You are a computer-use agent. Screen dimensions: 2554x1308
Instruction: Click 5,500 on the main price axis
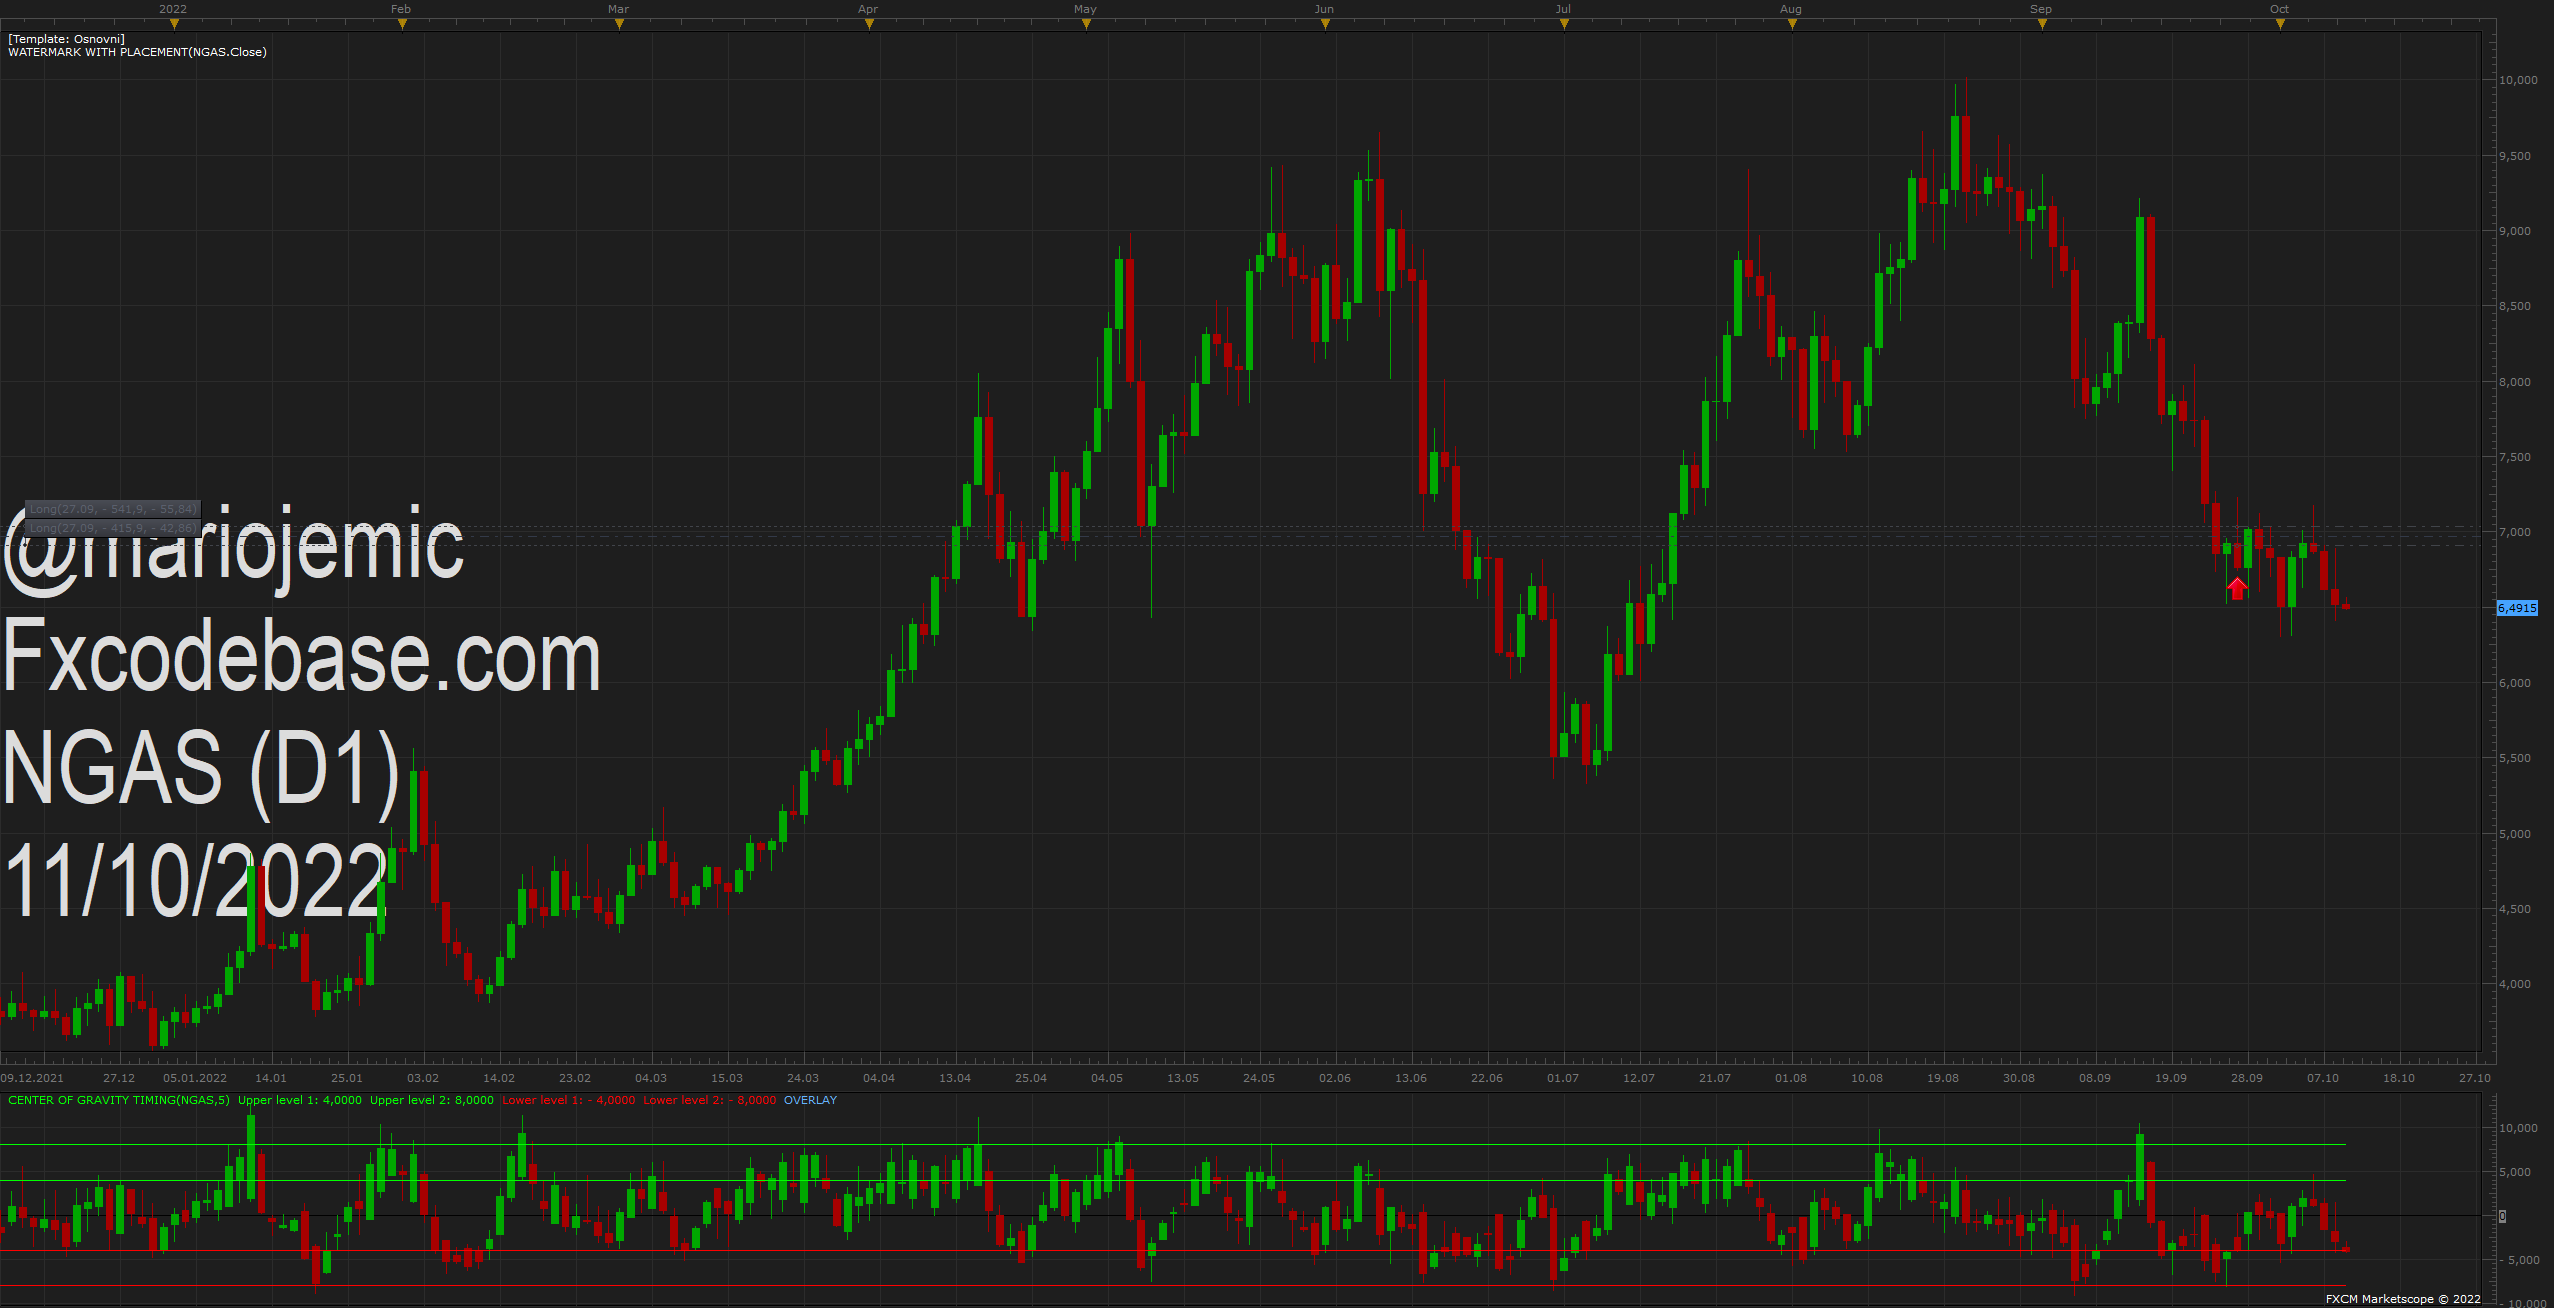click(x=2515, y=758)
